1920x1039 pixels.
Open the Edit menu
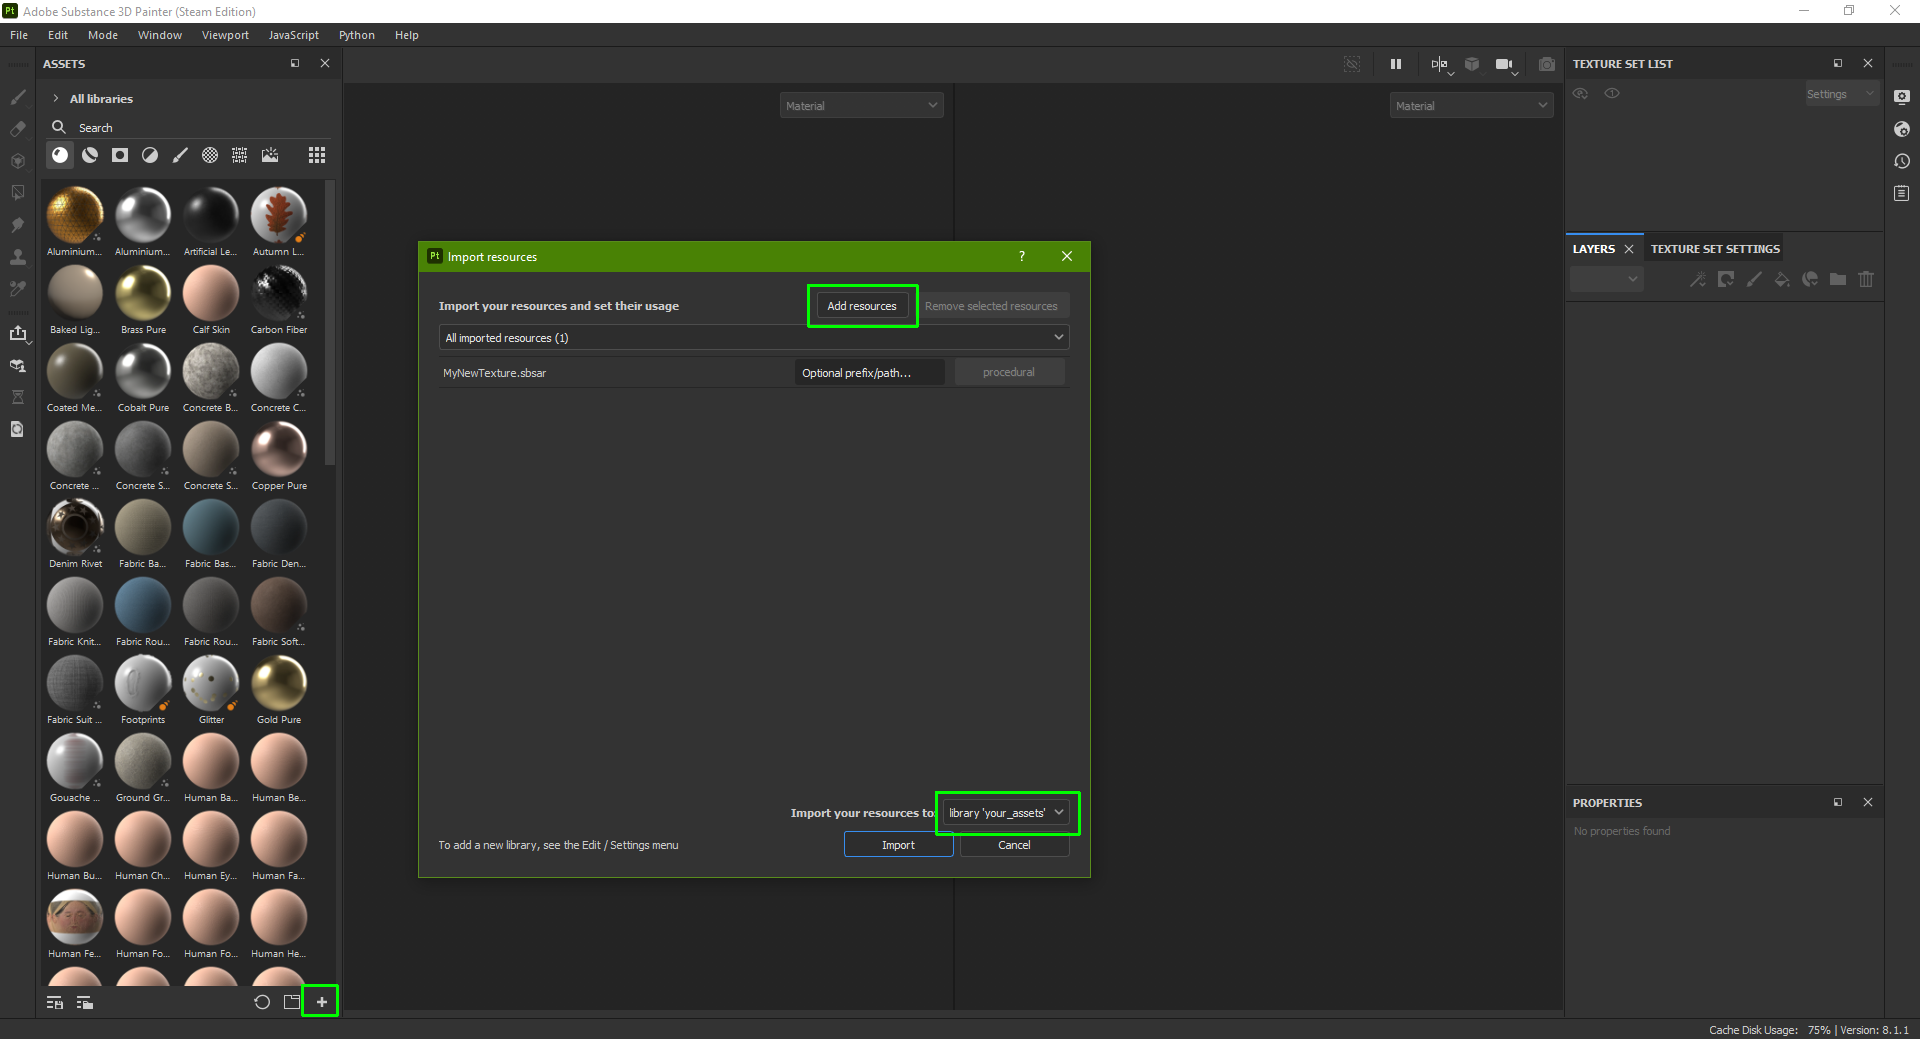58,35
